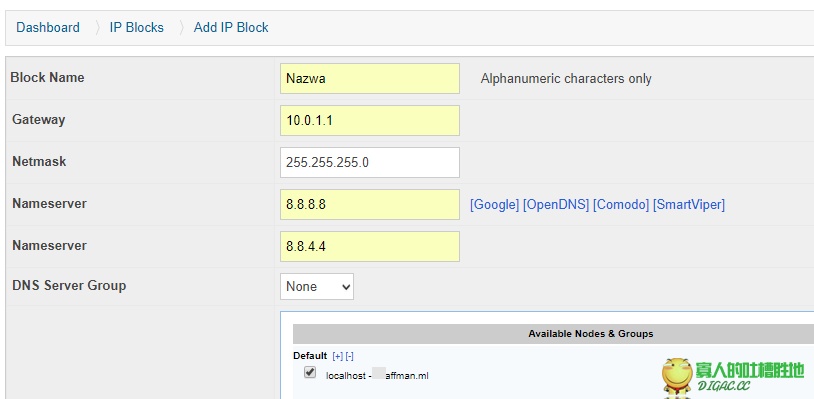The height and width of the screenshot is (399, 814).
Task: Focus the Block Name field containing Nazwa
Action: tap(370, 79)
